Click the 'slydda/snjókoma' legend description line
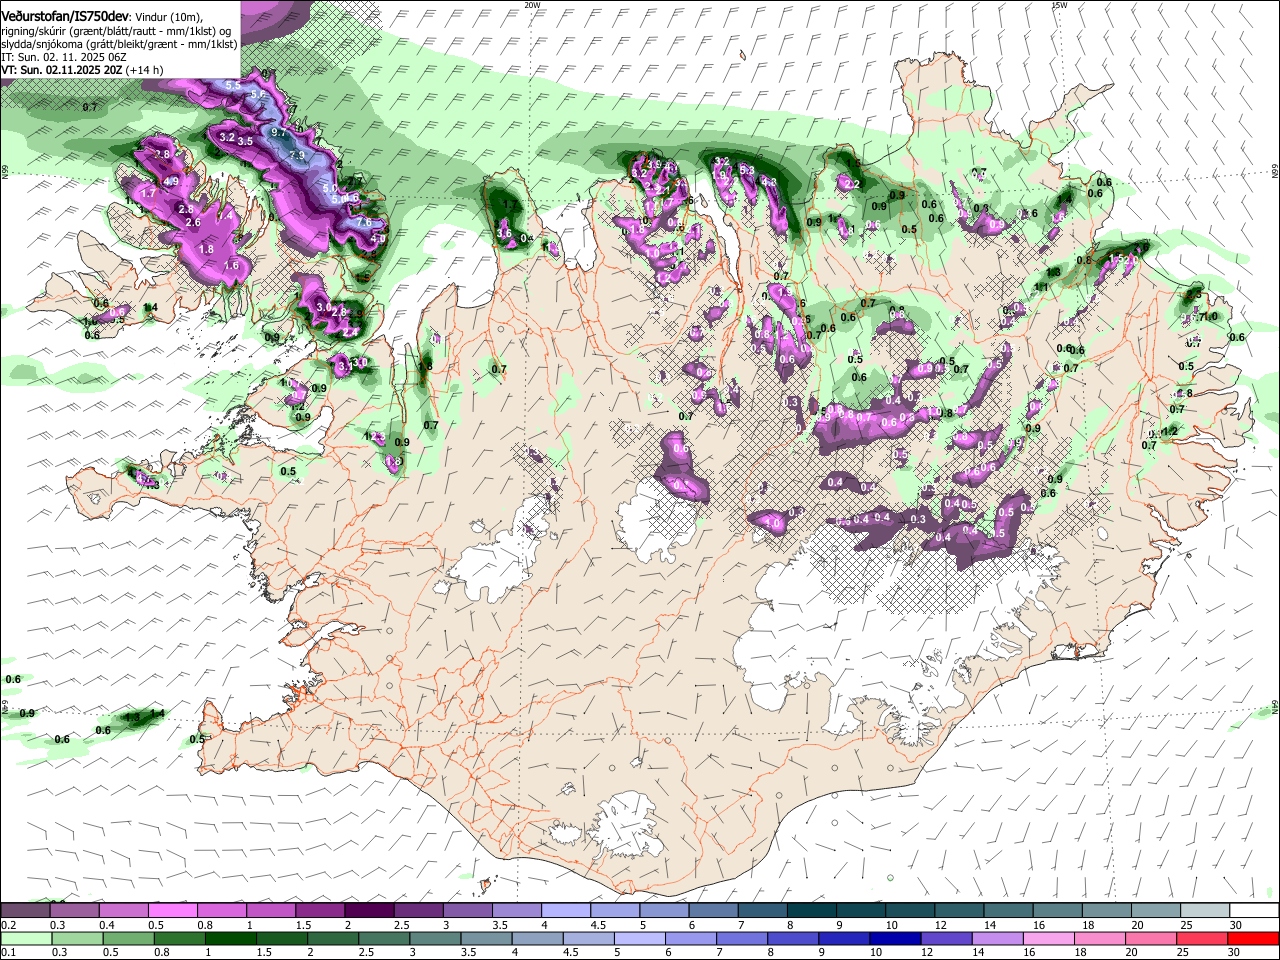1280x960 pixels. coord(119,43)
